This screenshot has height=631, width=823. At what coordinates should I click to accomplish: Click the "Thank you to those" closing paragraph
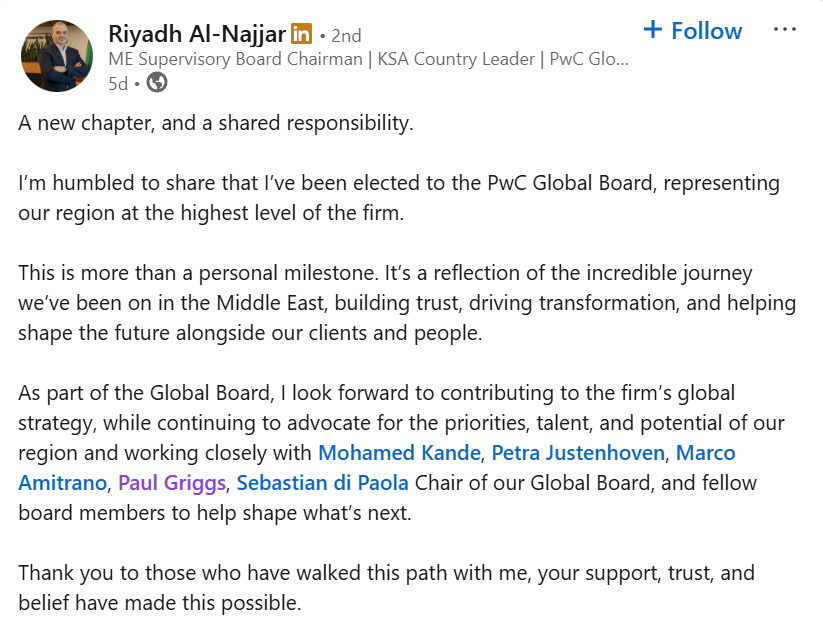386,588
